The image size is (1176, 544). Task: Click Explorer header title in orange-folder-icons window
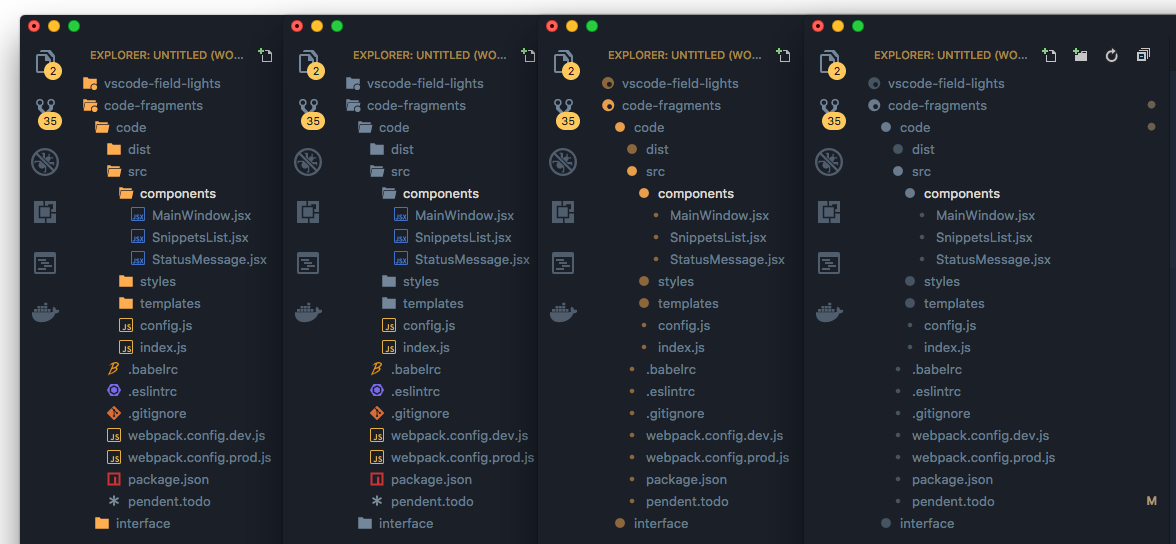coord(166,55)
